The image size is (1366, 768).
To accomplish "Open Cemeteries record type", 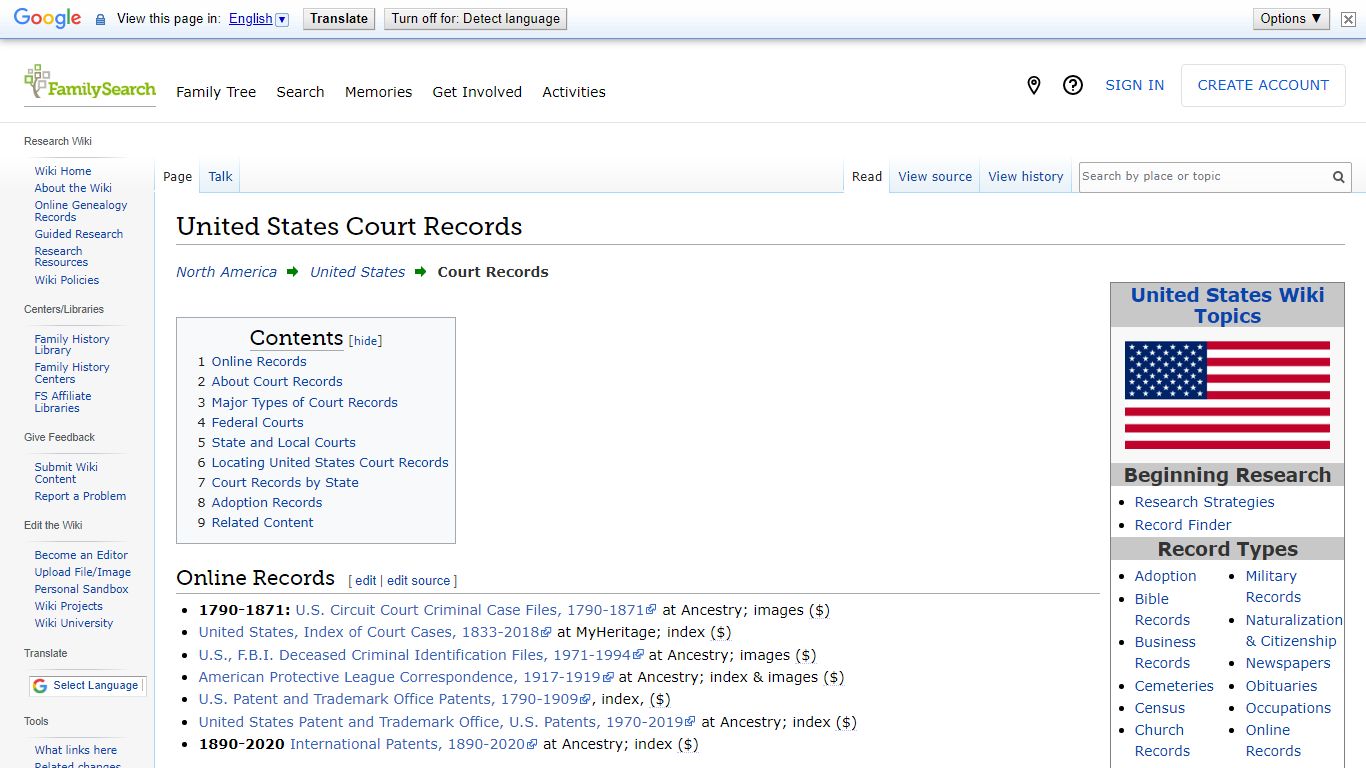I will (x=1174, y=686).
